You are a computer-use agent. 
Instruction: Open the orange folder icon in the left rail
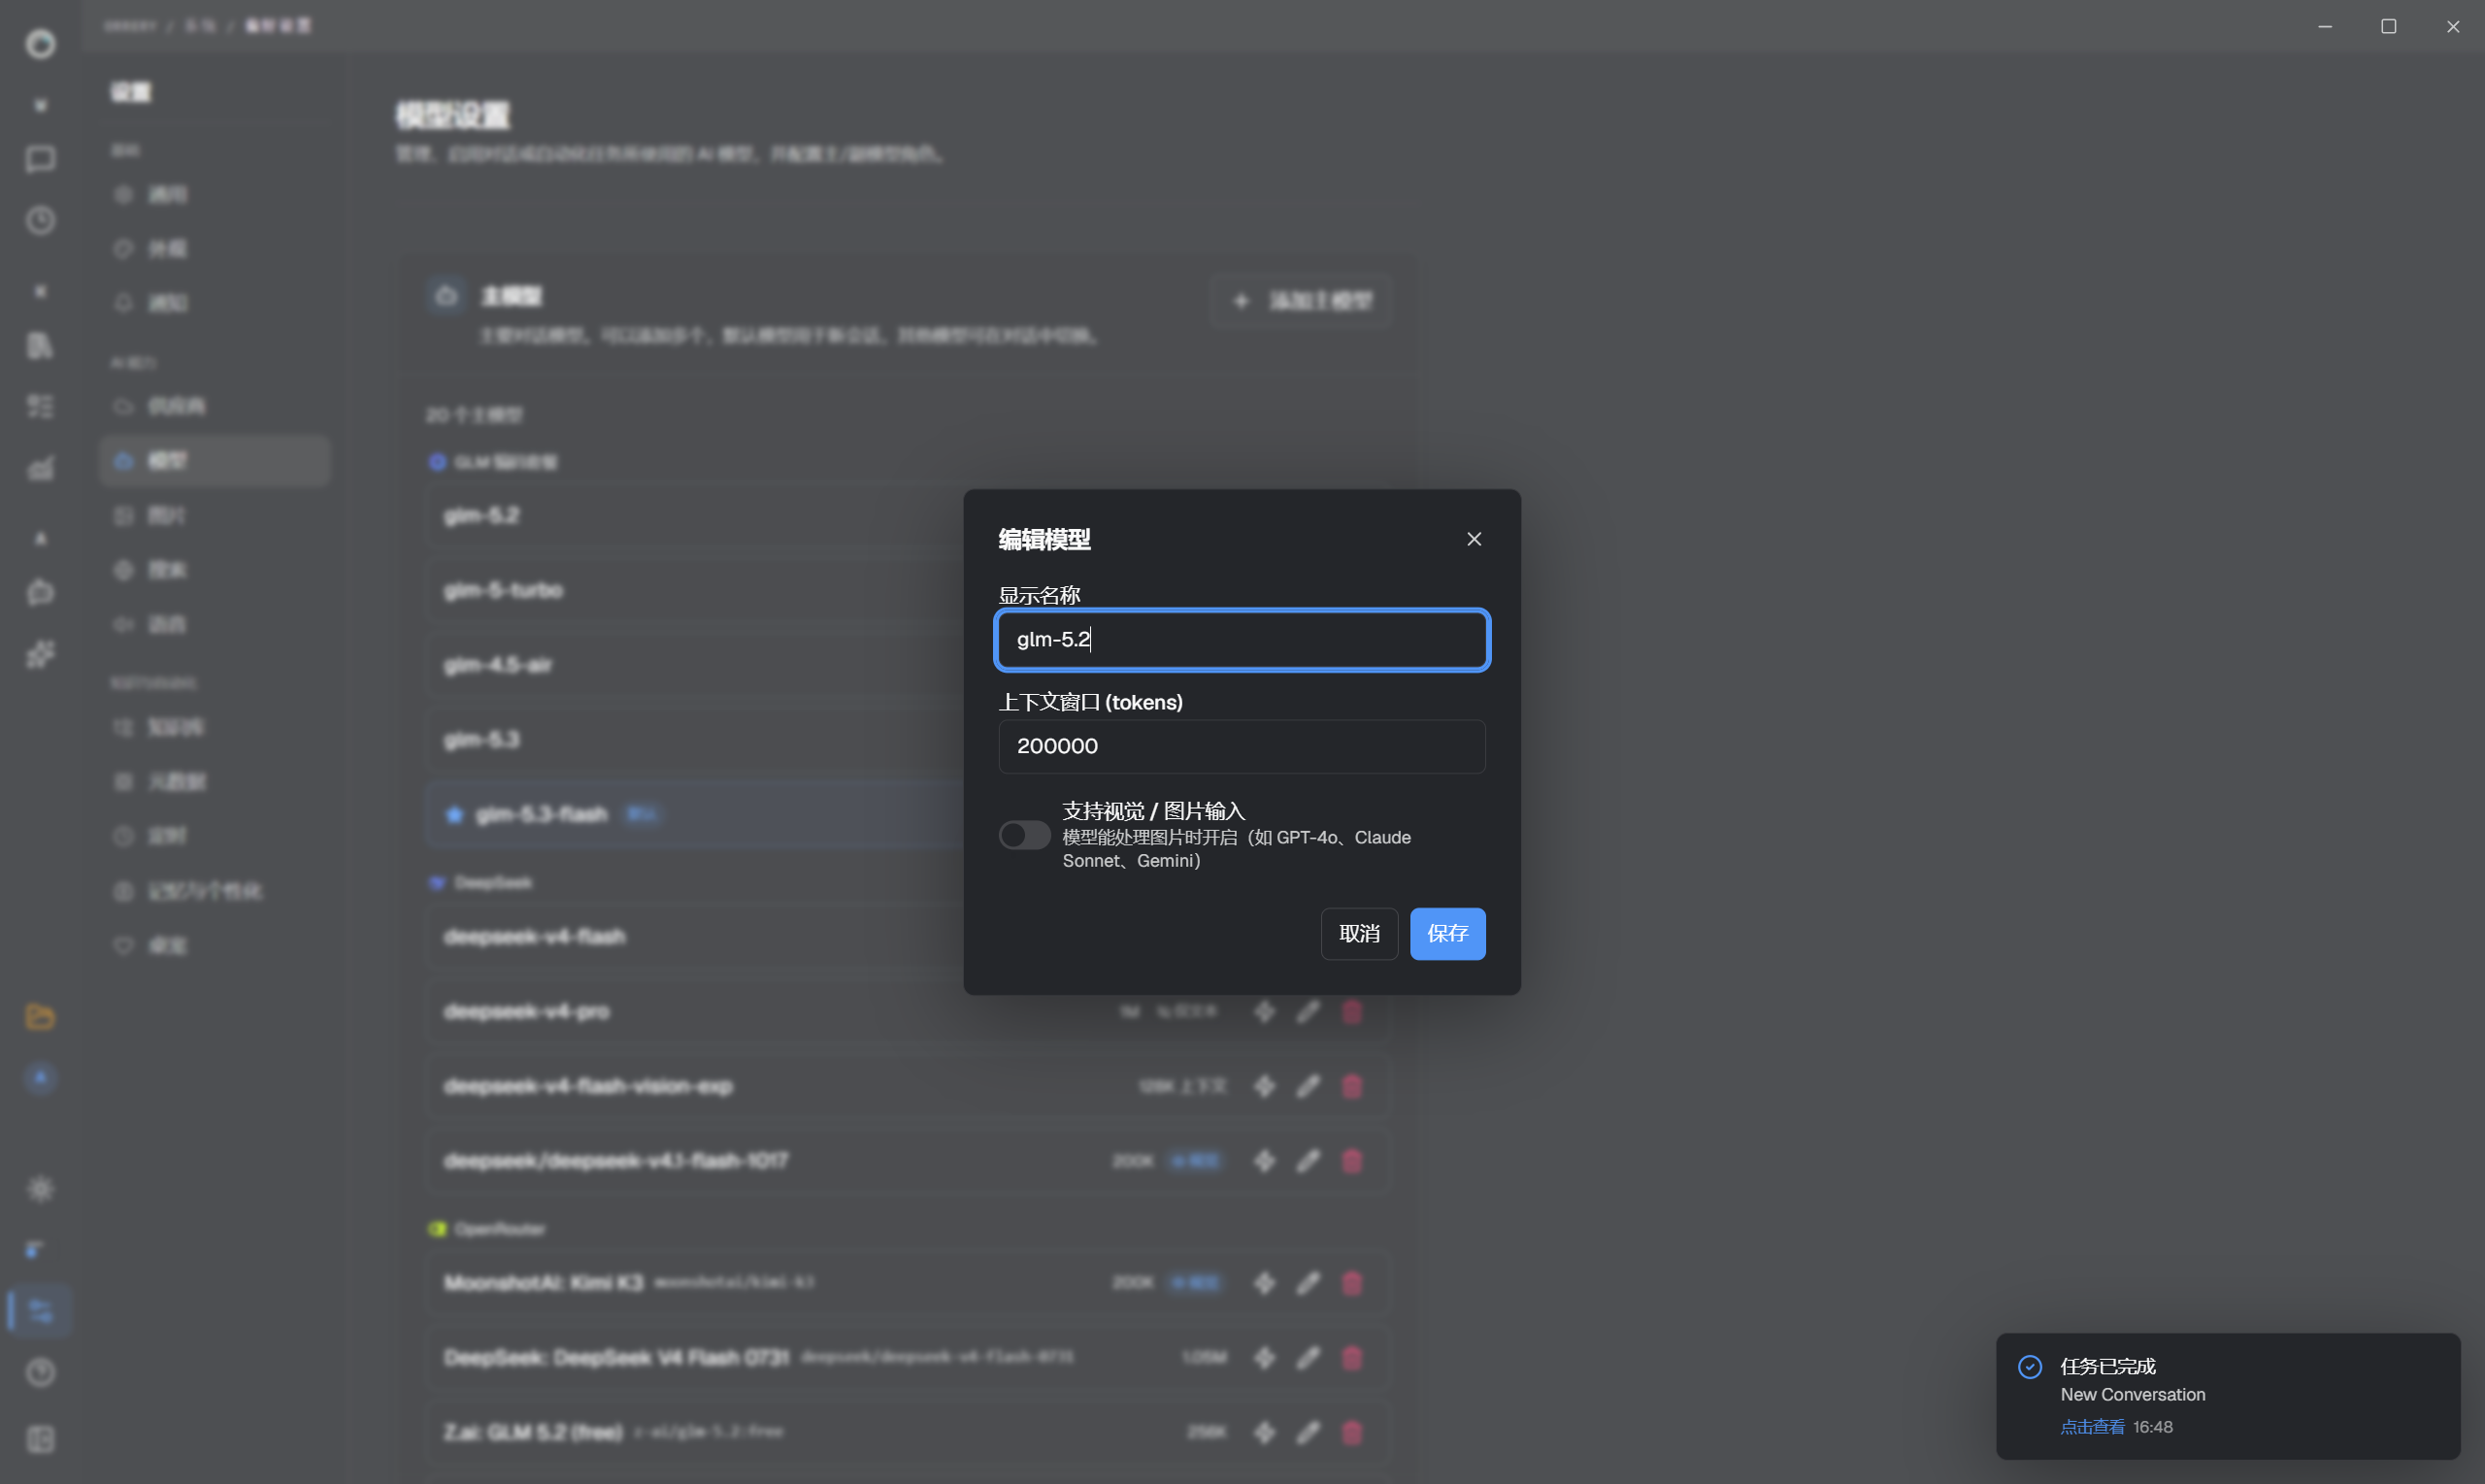click(x=40, y=1017)
